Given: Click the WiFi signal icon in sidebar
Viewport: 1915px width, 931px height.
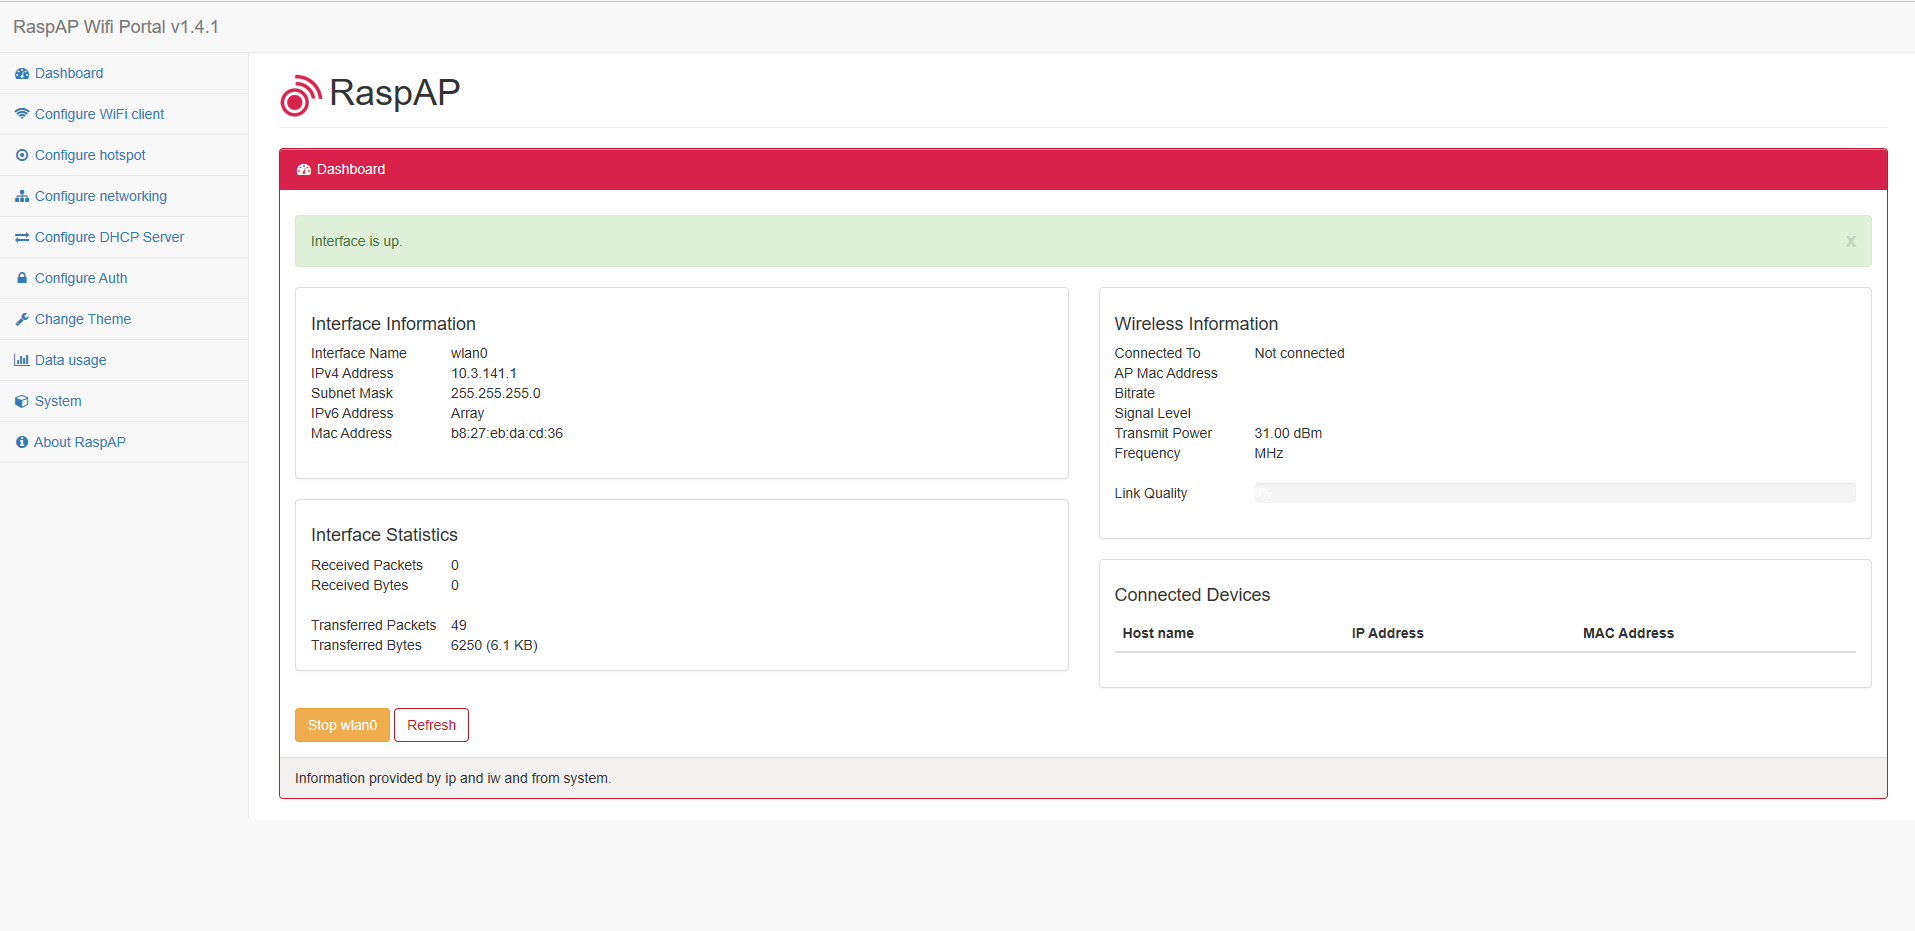Looking at the screenshot, I should point(22,114).
